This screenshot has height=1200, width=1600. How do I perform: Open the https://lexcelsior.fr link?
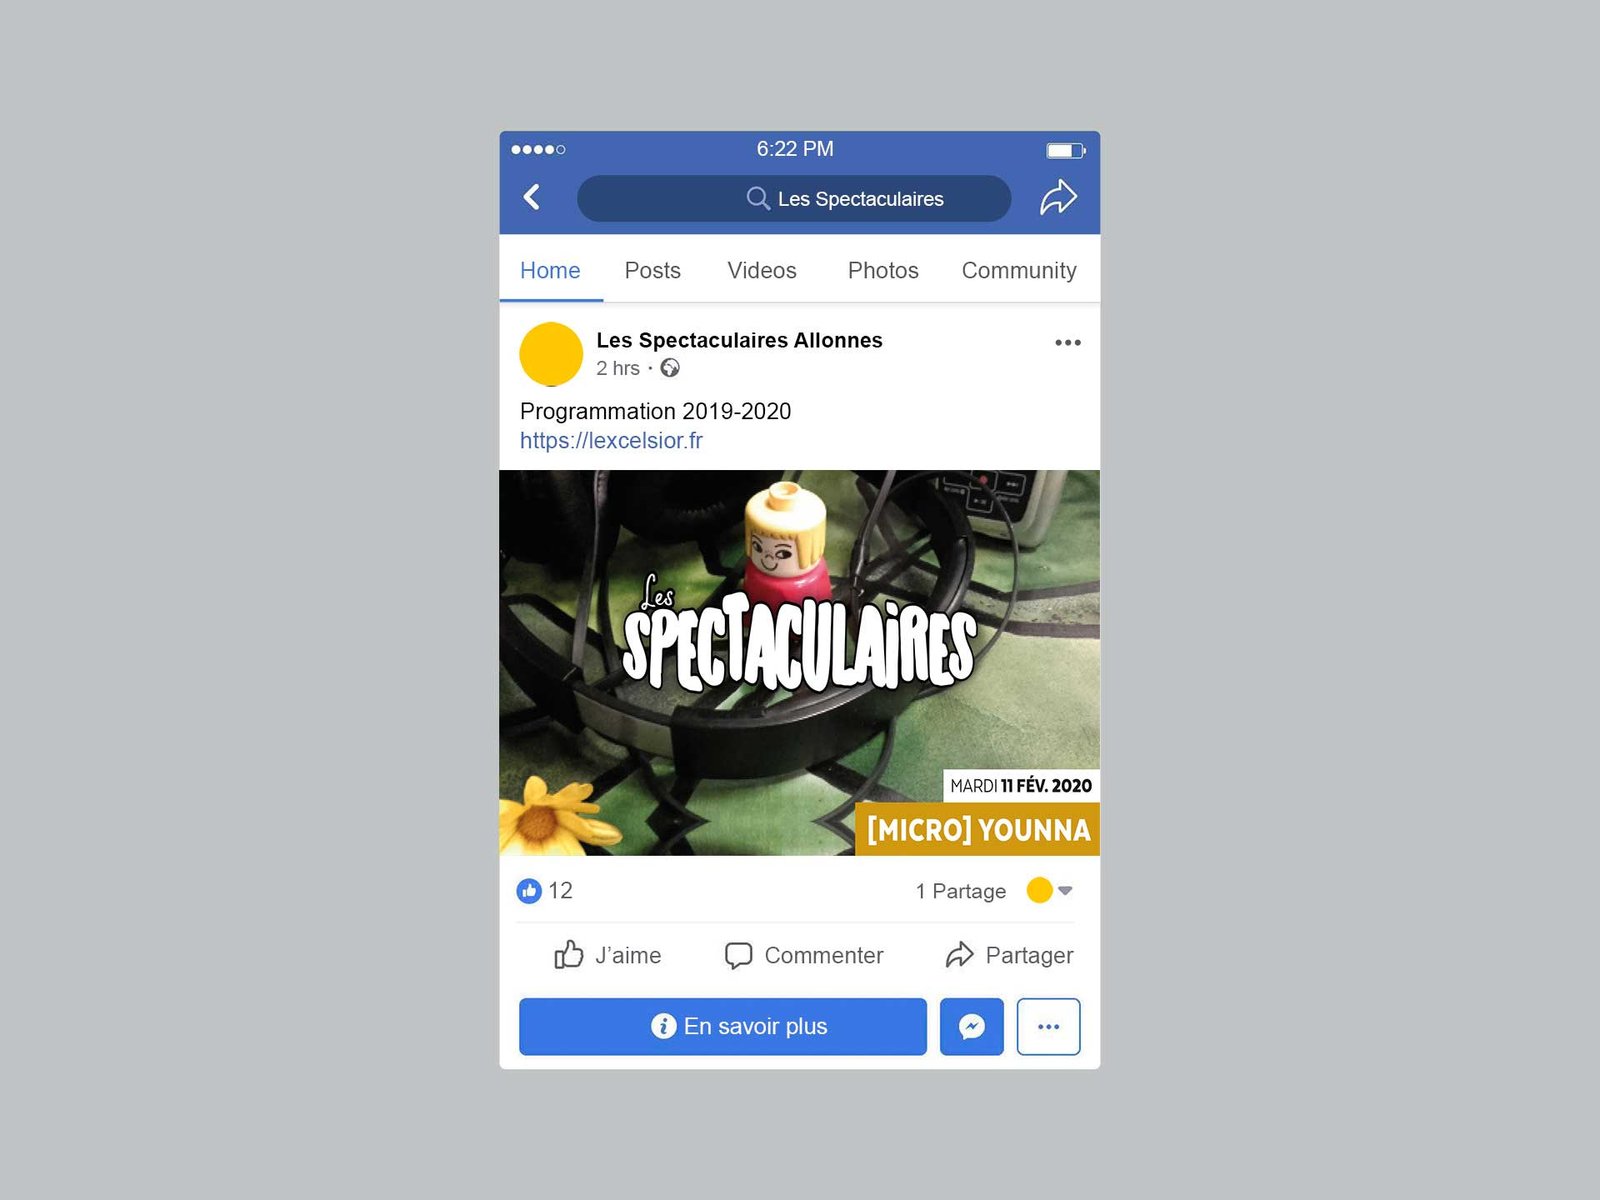click(x=611, y=440)
